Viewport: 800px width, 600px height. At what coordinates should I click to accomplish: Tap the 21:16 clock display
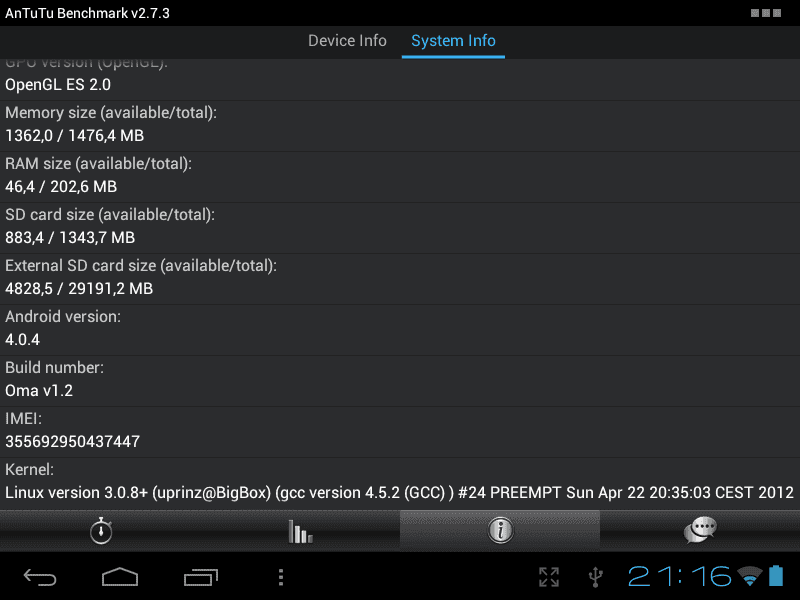point(680,577)
